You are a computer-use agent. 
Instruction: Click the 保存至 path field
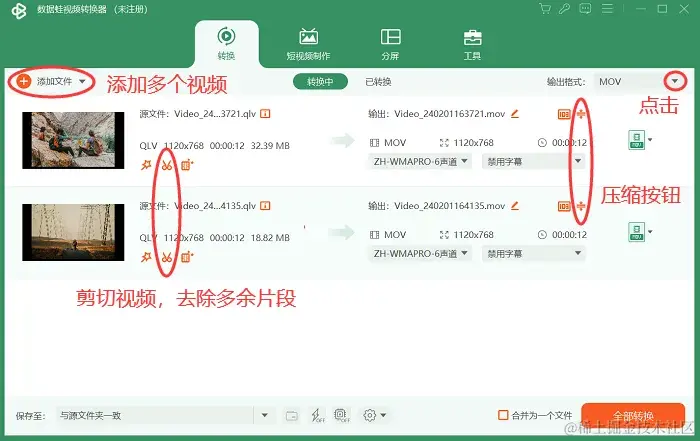155,416
